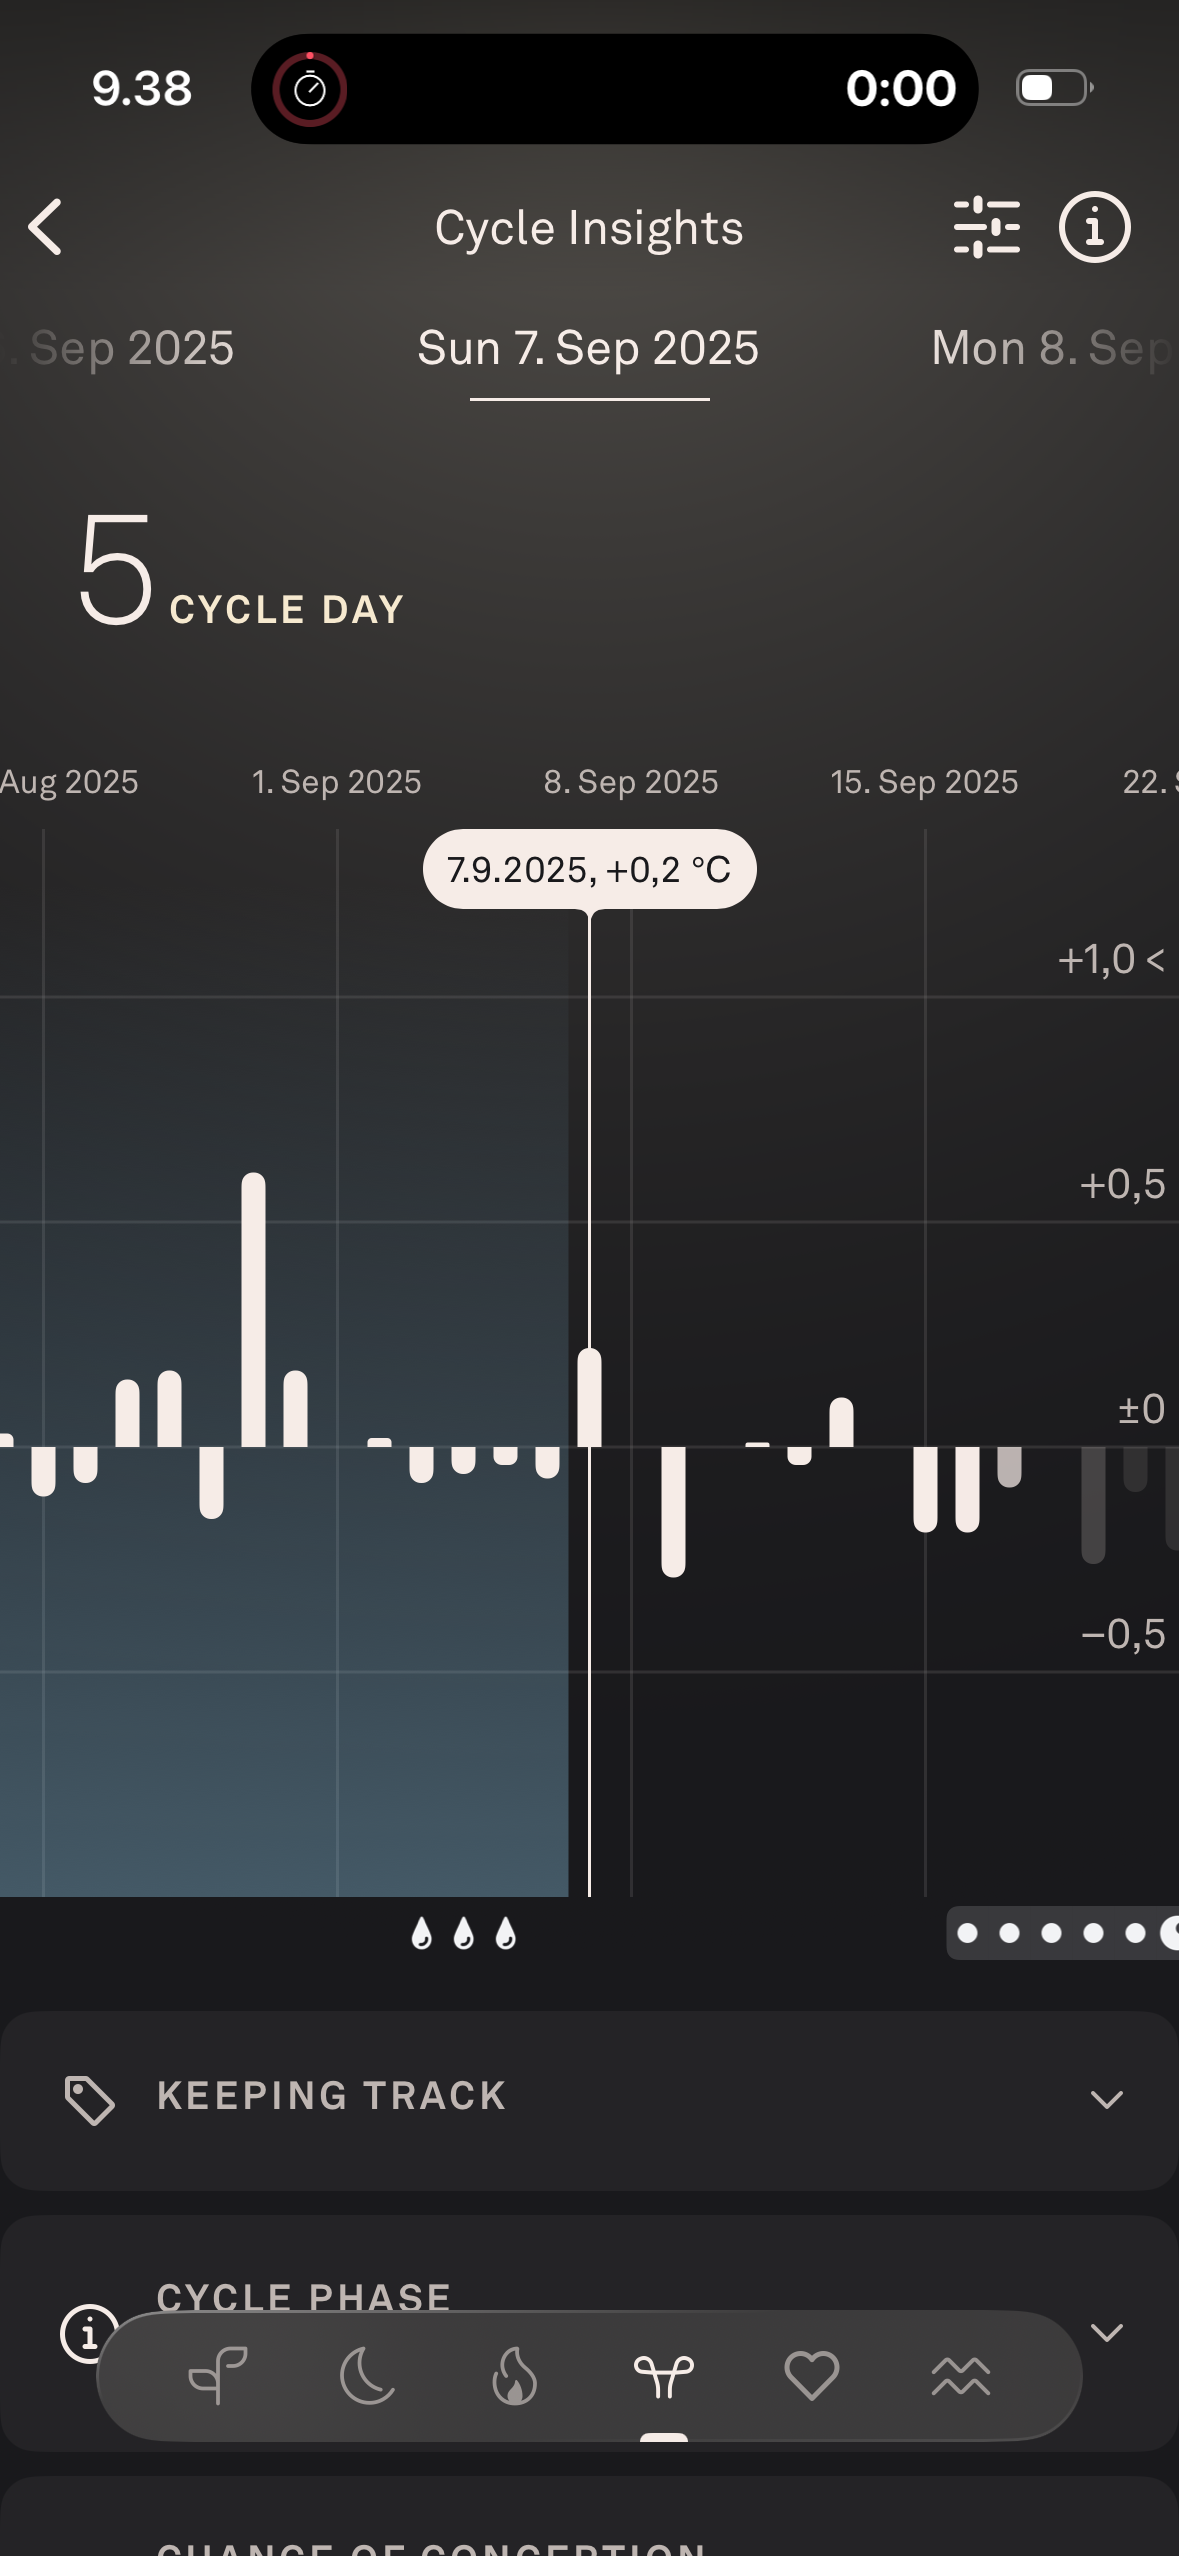The width and height of the screenshot is (1179, 2556).
Task: Expand the Keeping Track section
Action: 1106,2098
